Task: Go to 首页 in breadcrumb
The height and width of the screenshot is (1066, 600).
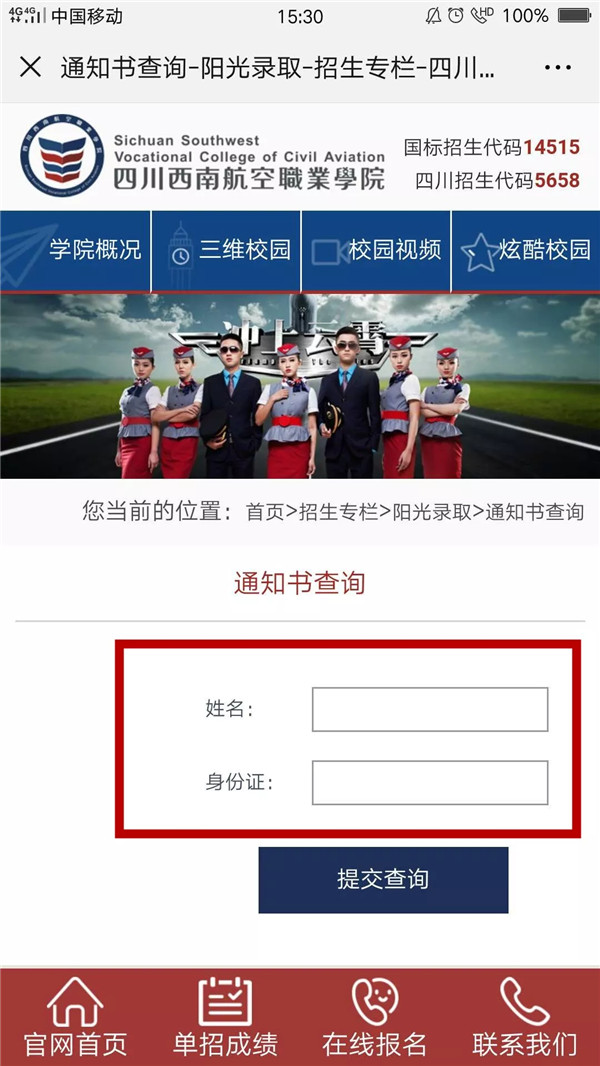Action: click(265, 511)
